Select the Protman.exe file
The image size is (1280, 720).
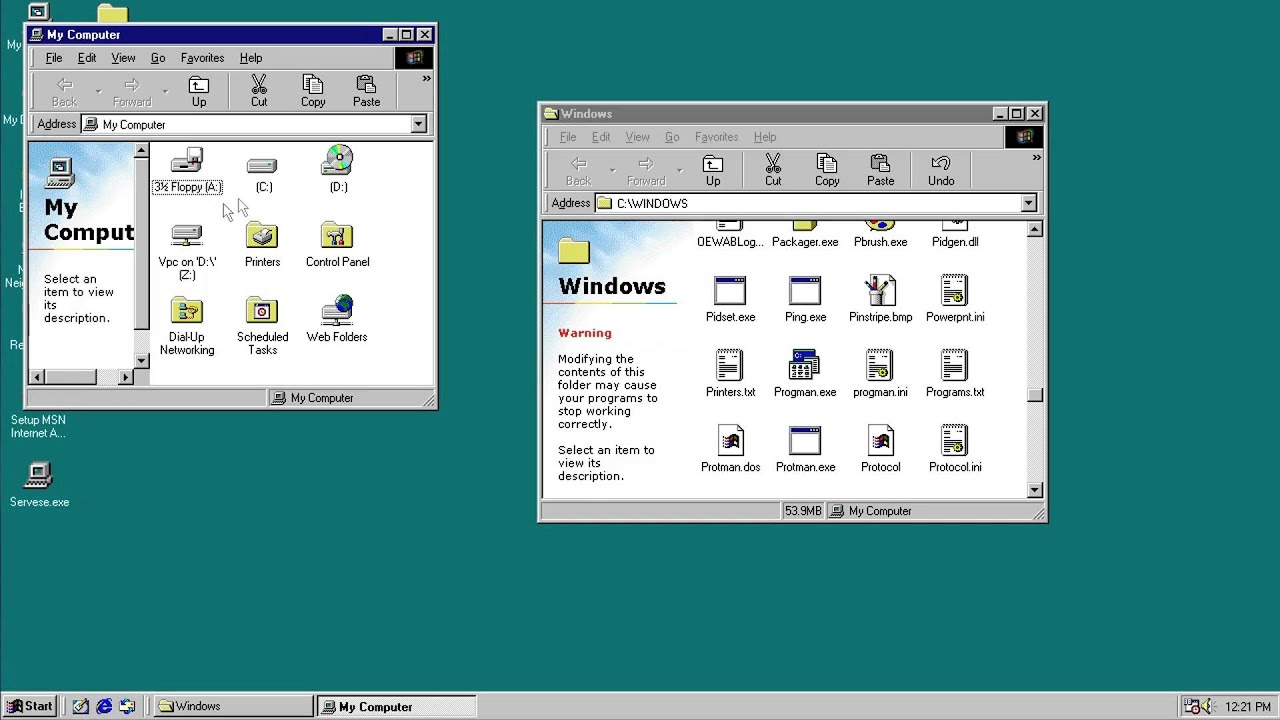coord(805,450)
